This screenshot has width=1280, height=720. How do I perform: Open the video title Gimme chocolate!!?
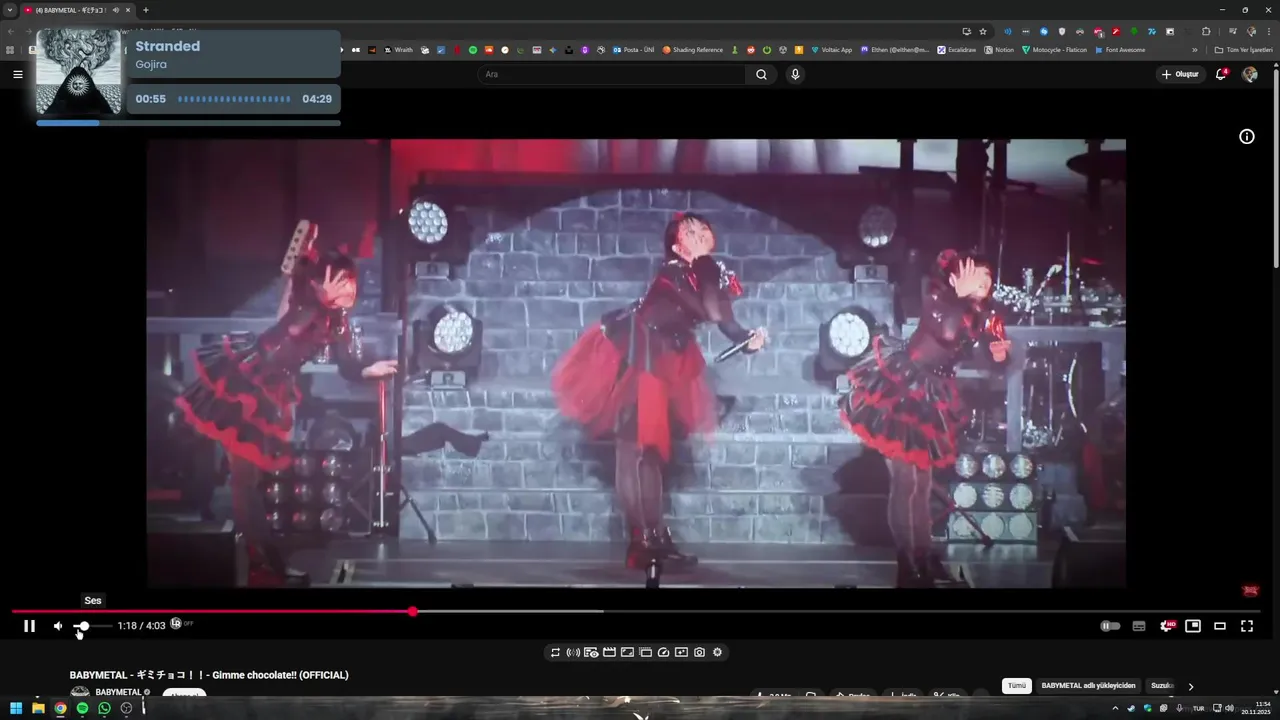pyautogui.click(x=209, y=675)
